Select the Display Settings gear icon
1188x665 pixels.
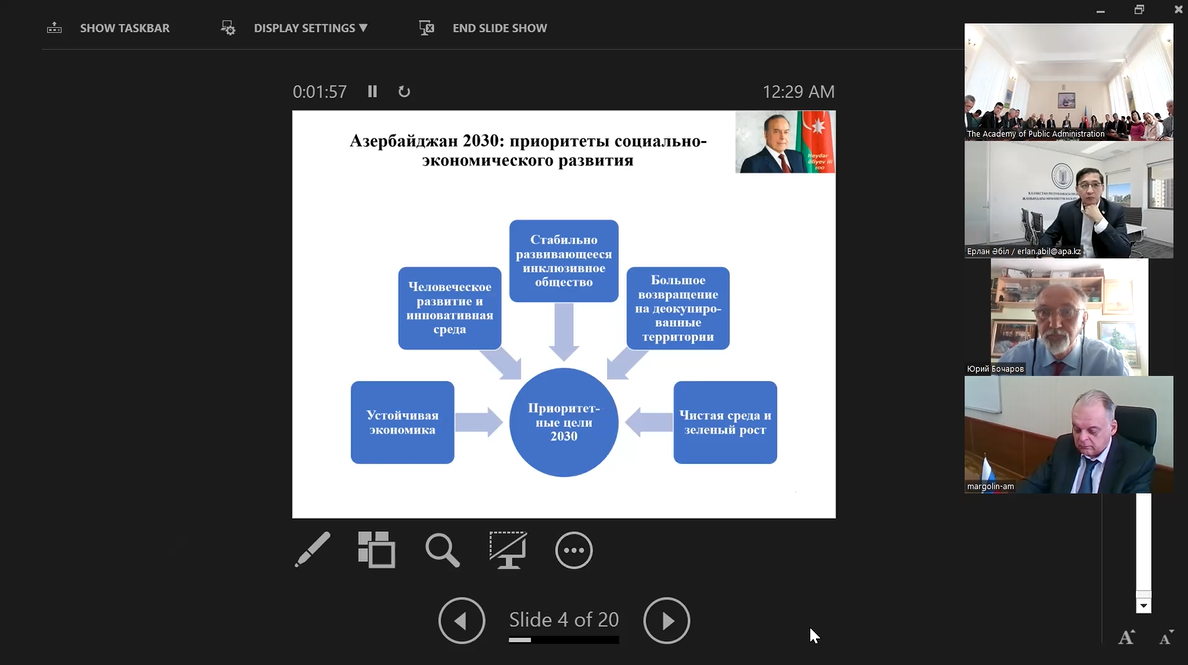[228, 27]
